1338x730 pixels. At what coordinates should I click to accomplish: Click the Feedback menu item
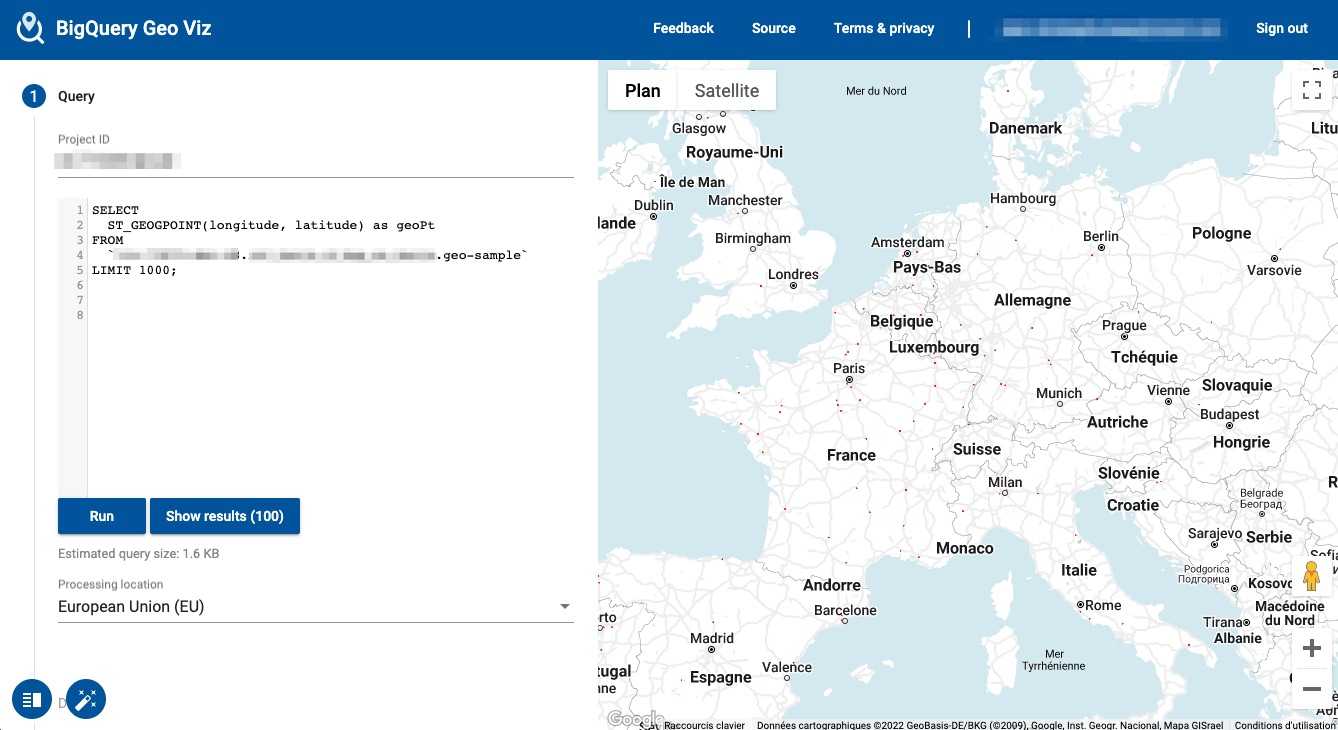tap(683, 28)
